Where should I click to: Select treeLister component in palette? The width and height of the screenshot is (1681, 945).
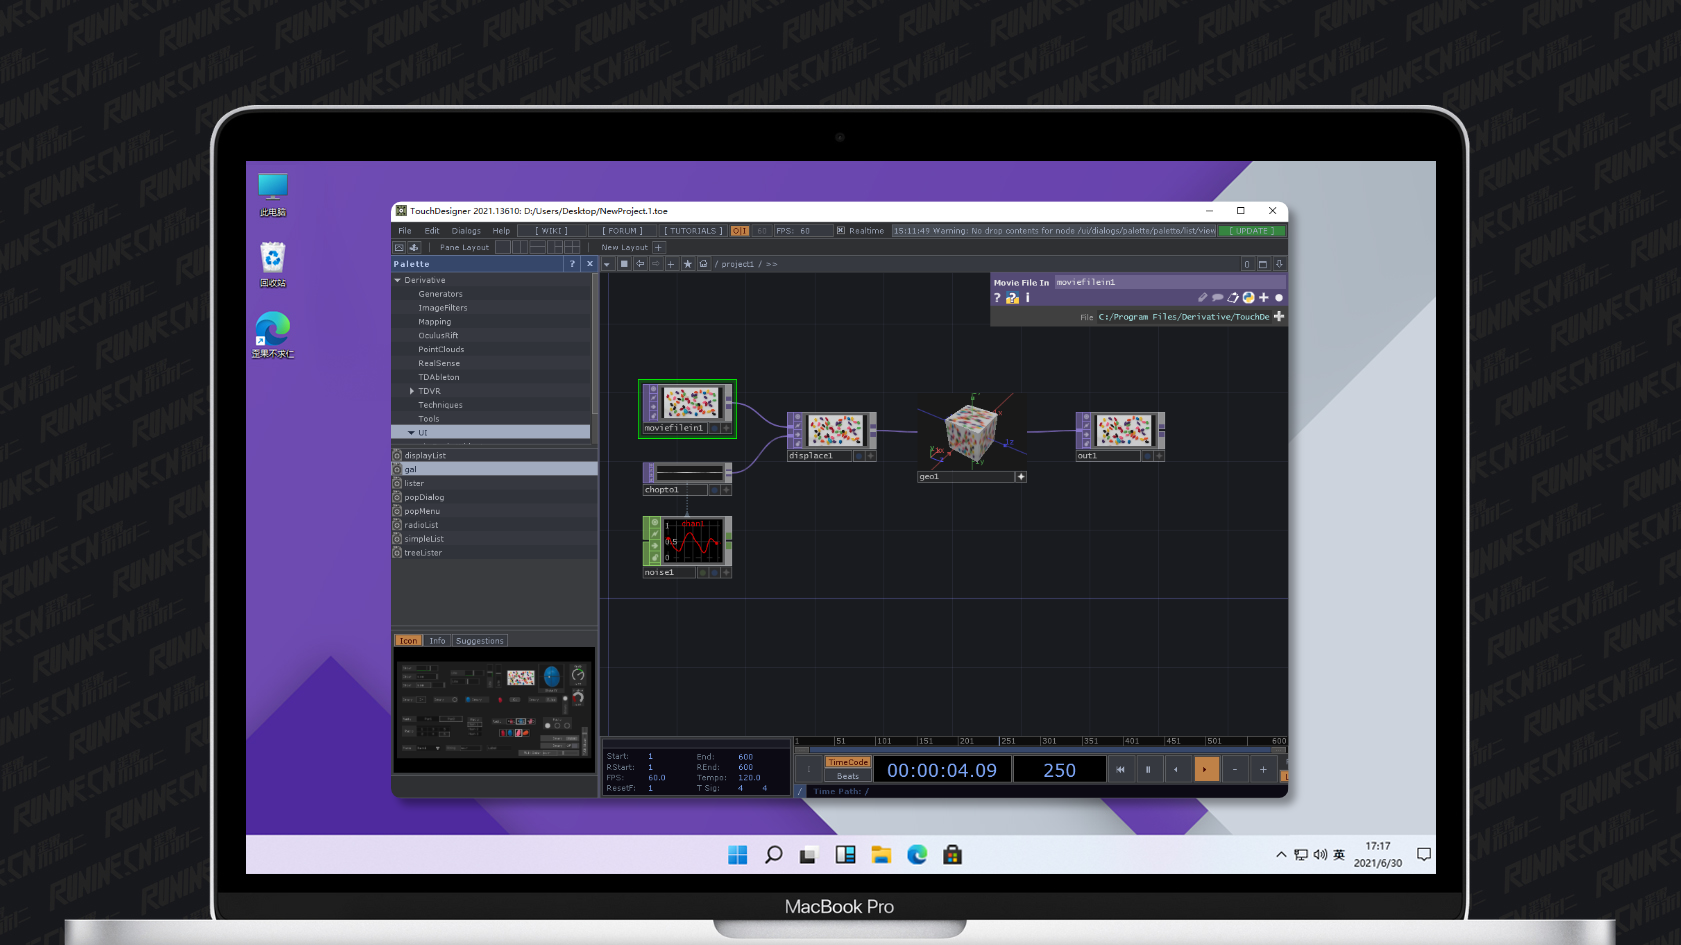[x=495, y=552]
